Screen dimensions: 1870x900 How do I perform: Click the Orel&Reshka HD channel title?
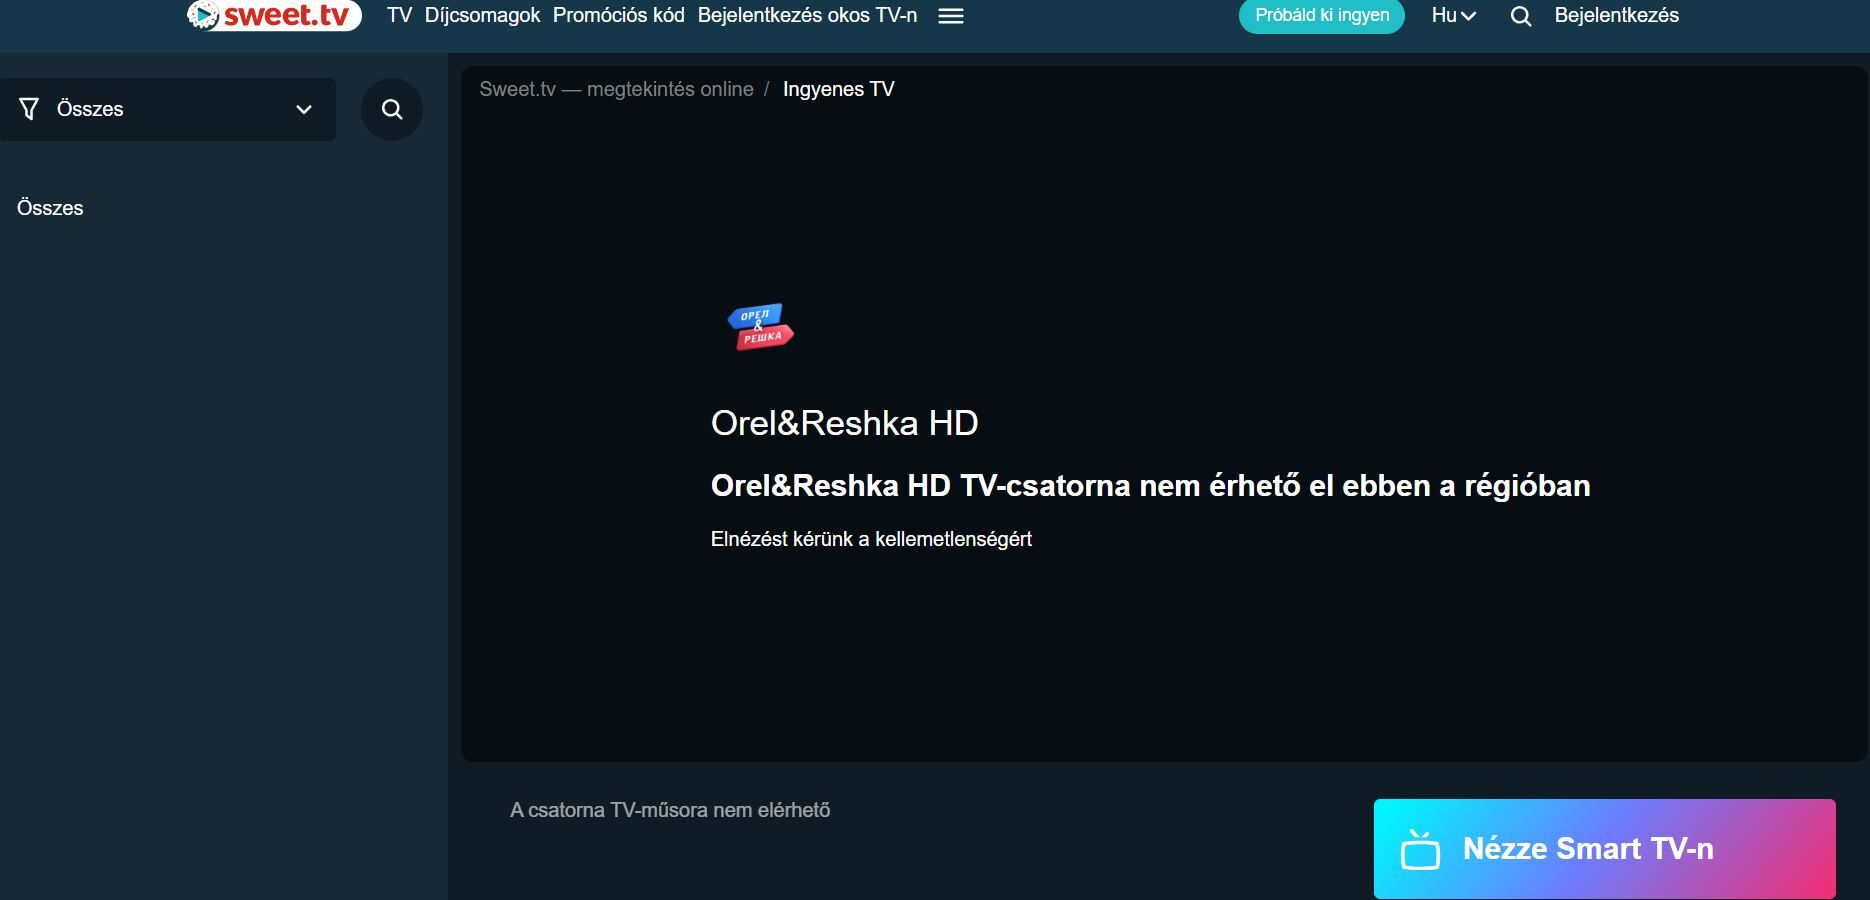pos(844,423)
